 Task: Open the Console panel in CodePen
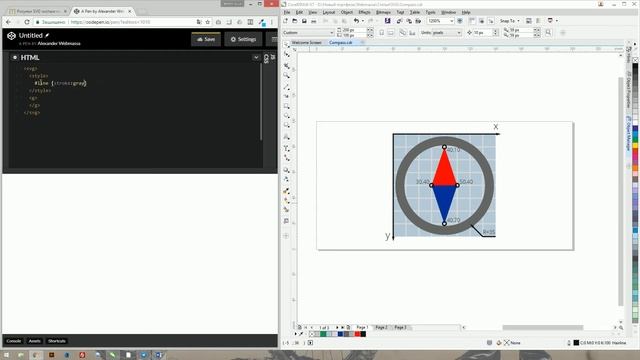pos(13,341)
